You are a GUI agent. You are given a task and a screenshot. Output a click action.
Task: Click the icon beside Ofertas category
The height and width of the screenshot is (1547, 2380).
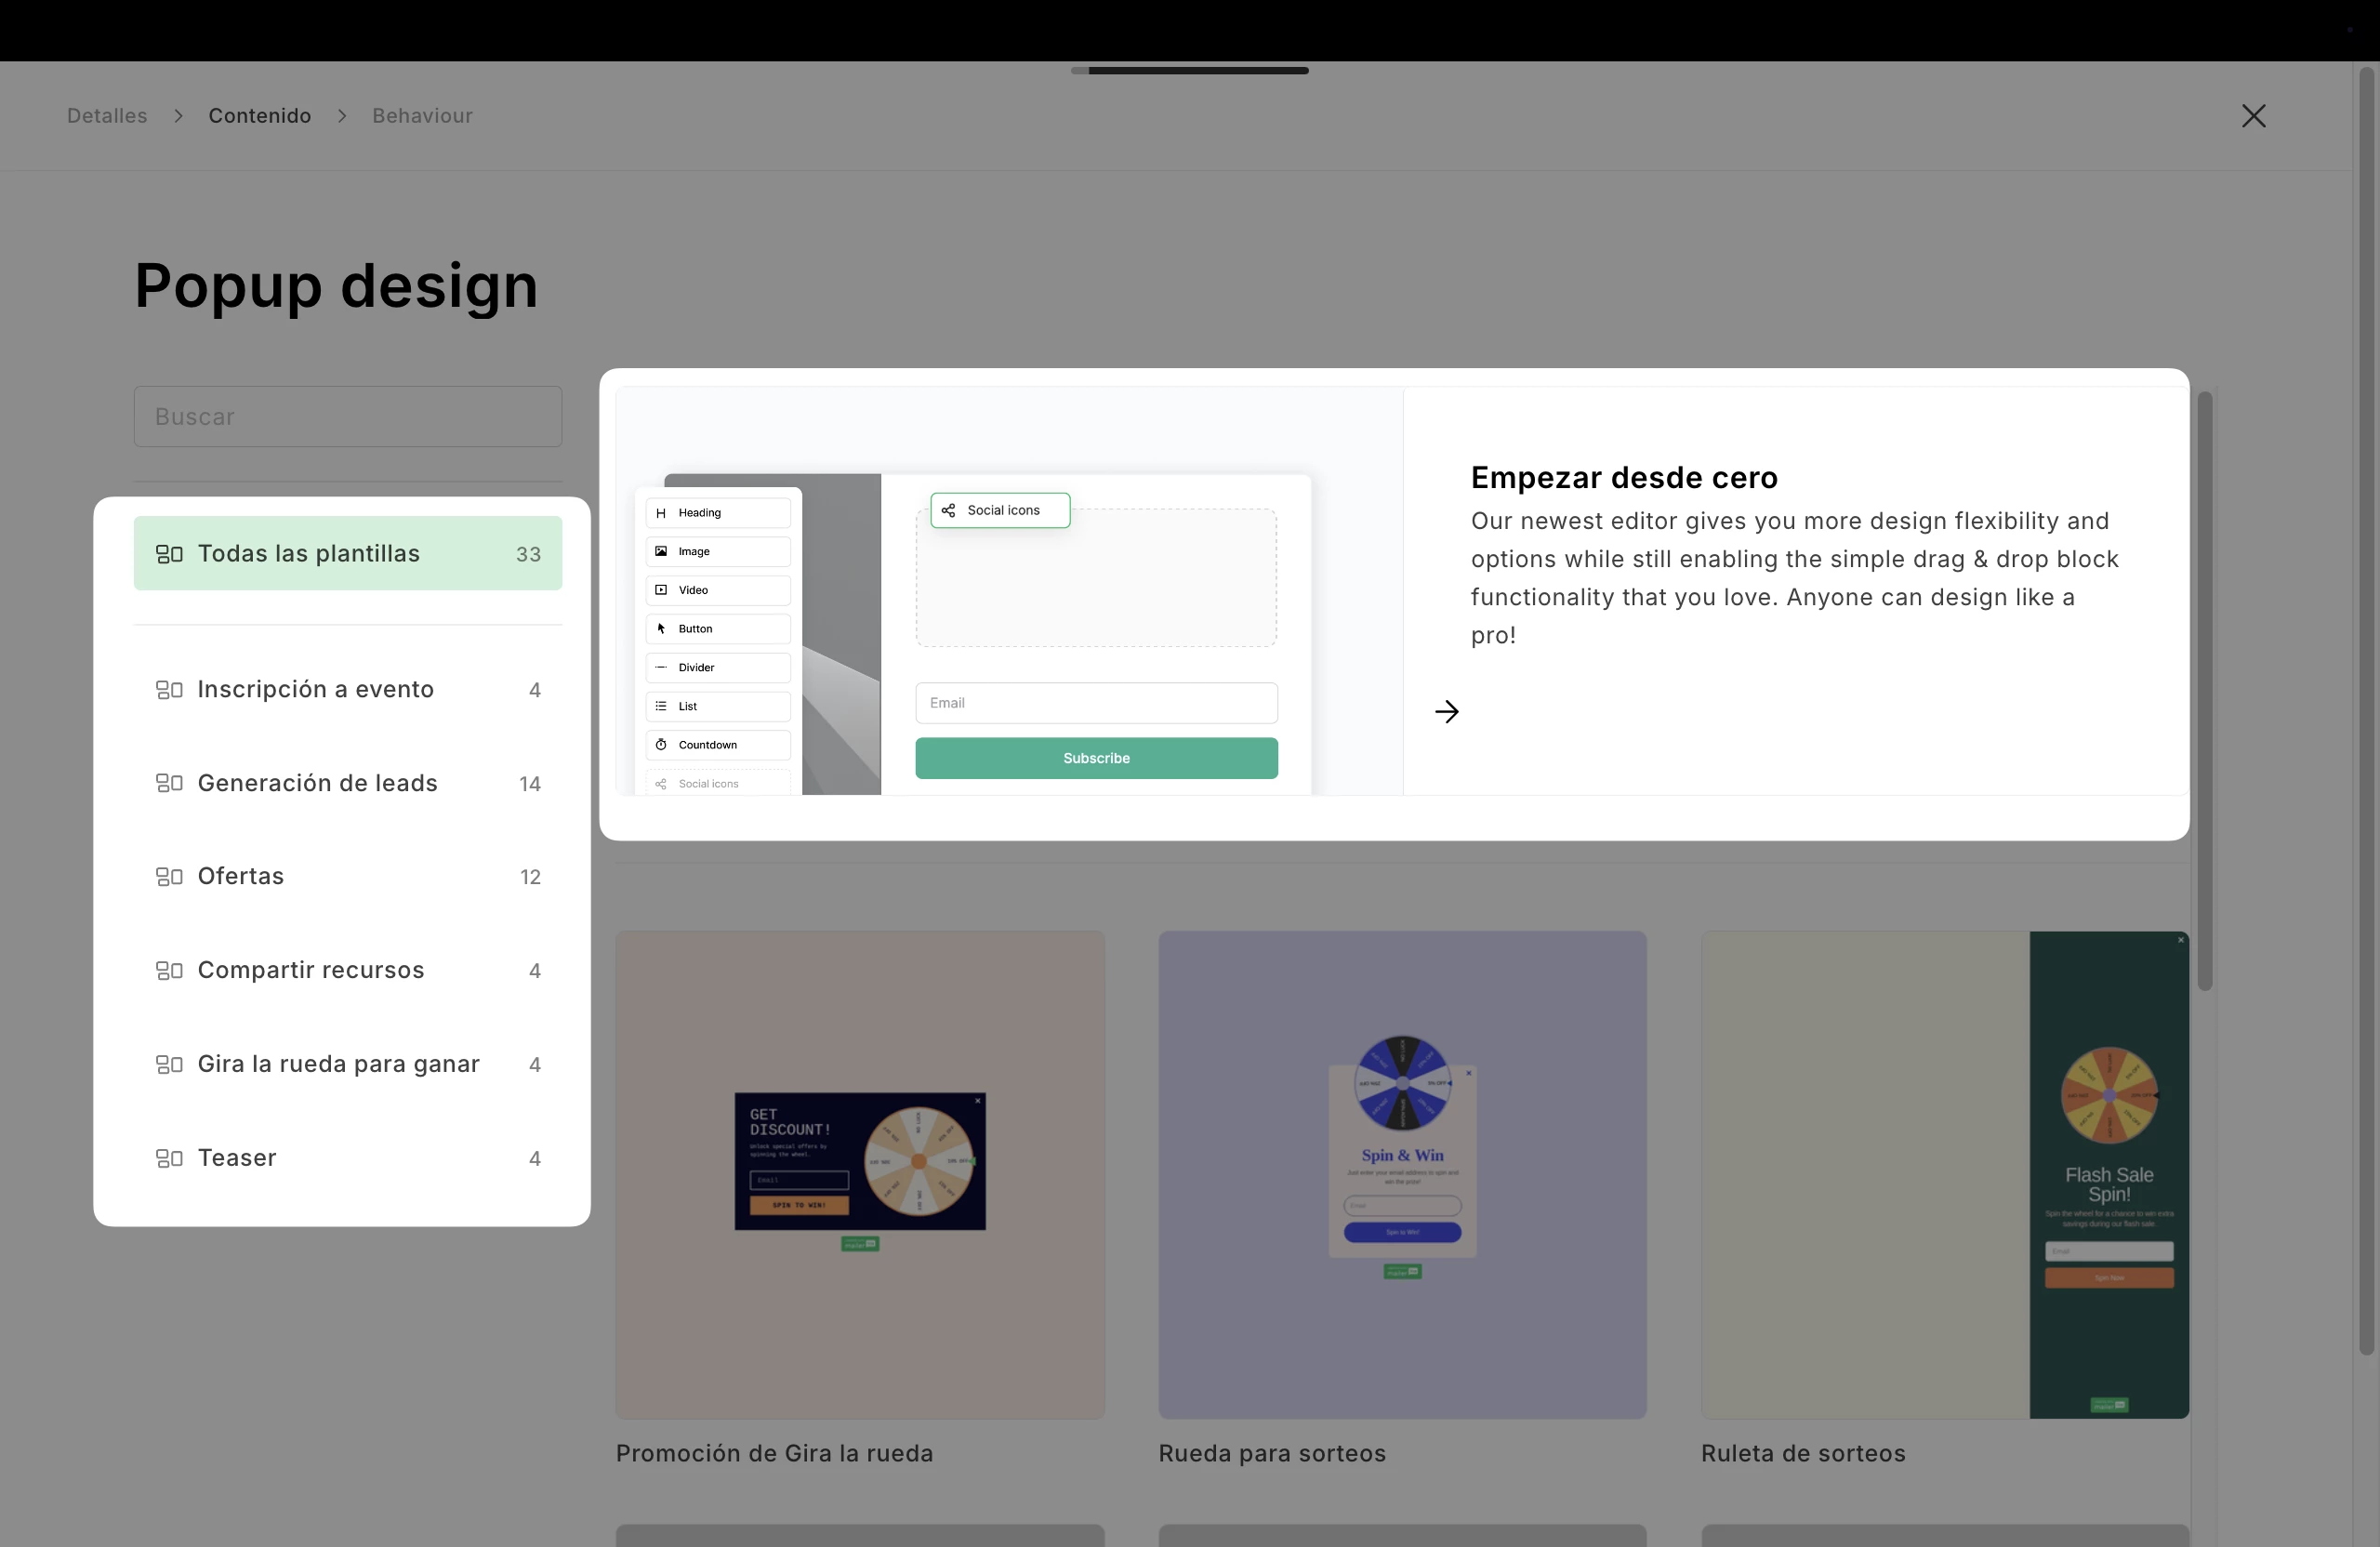click(169, 877)
